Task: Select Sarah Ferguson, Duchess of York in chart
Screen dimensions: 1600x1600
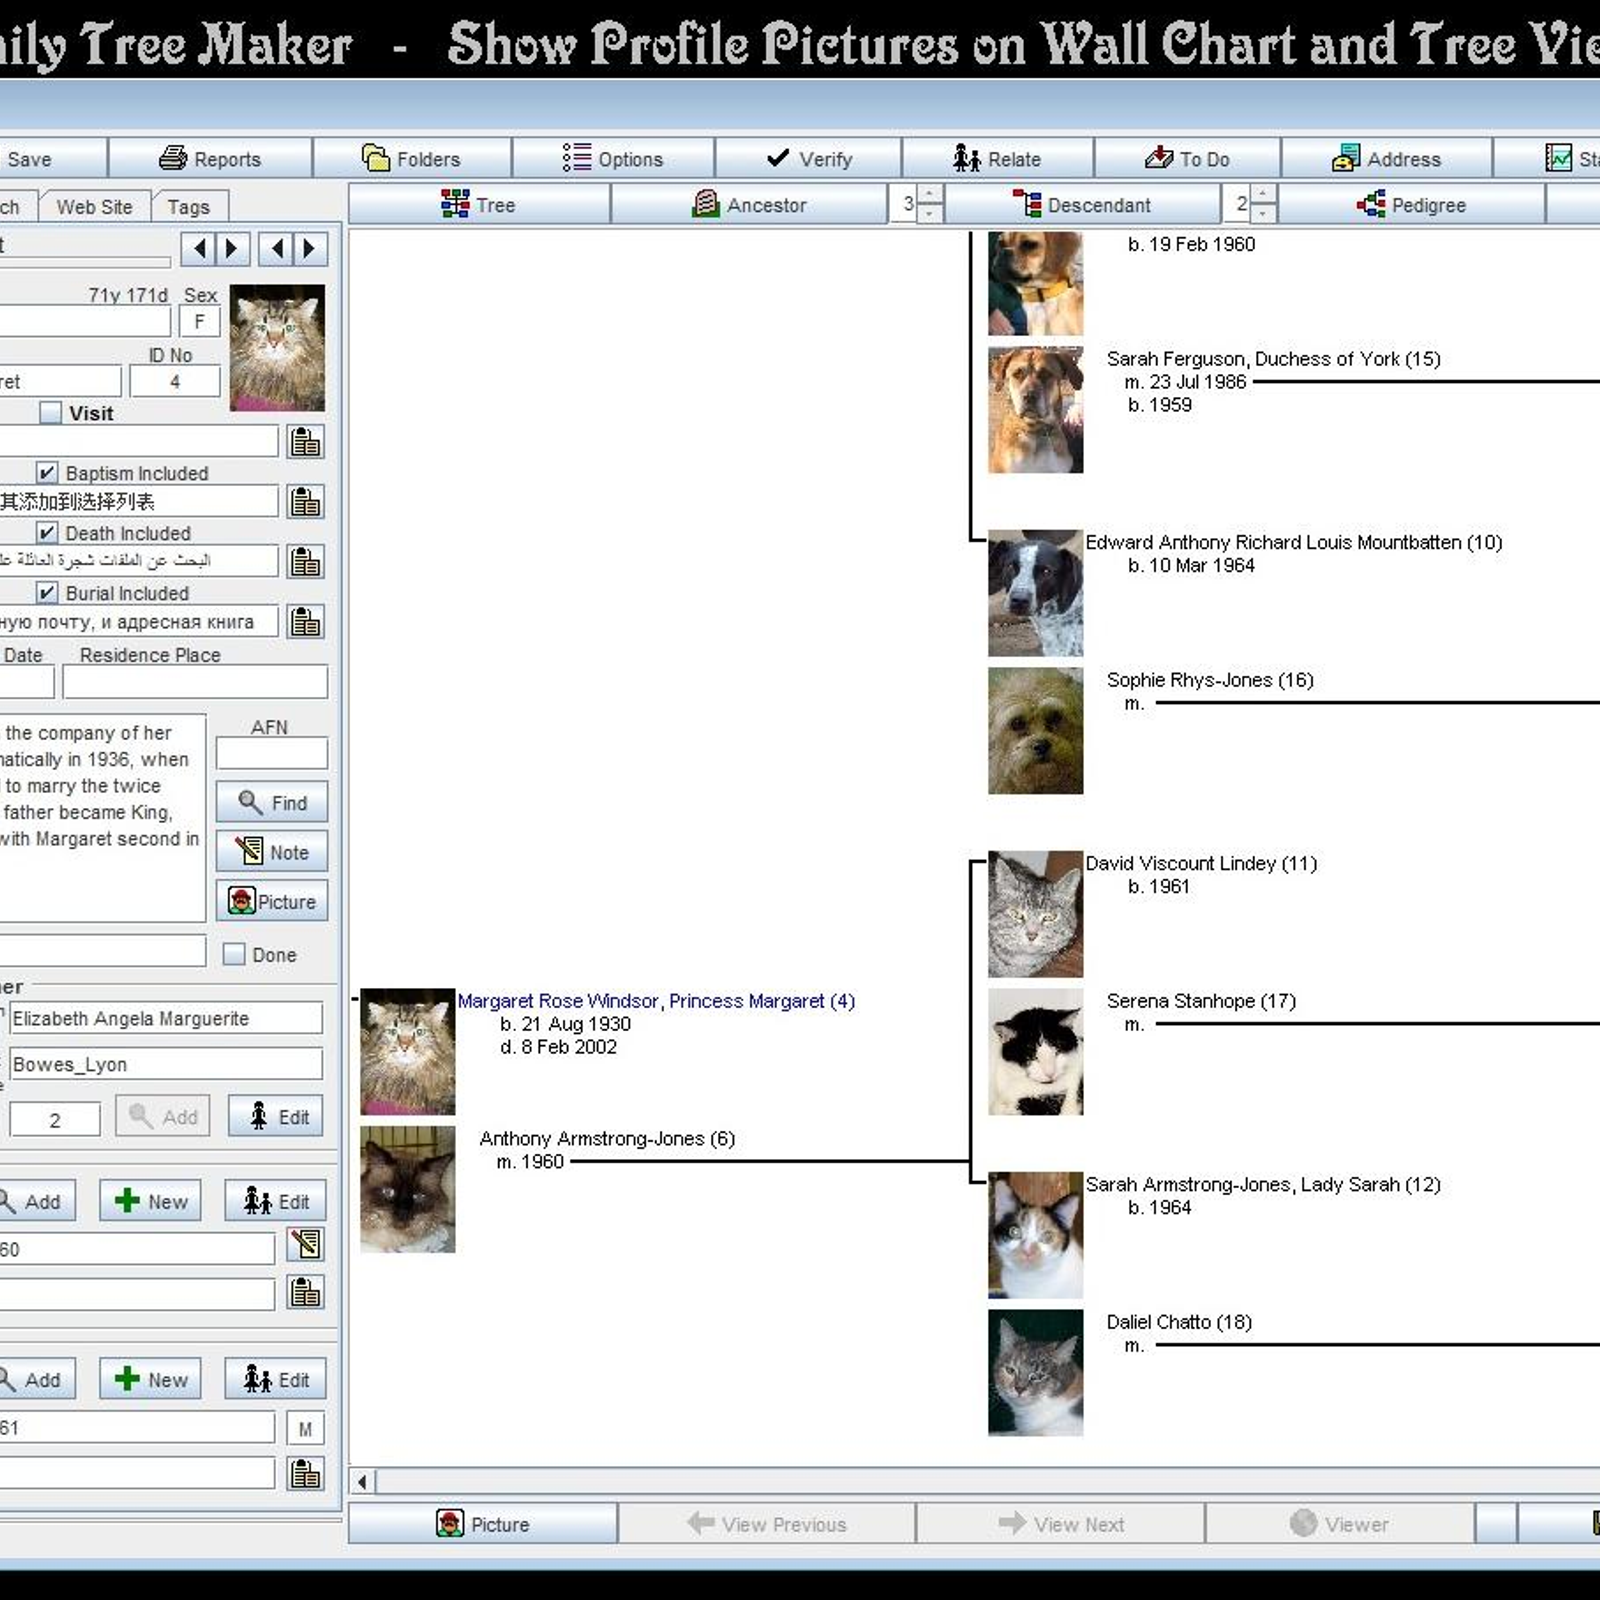Action: tap(1273, 358)
